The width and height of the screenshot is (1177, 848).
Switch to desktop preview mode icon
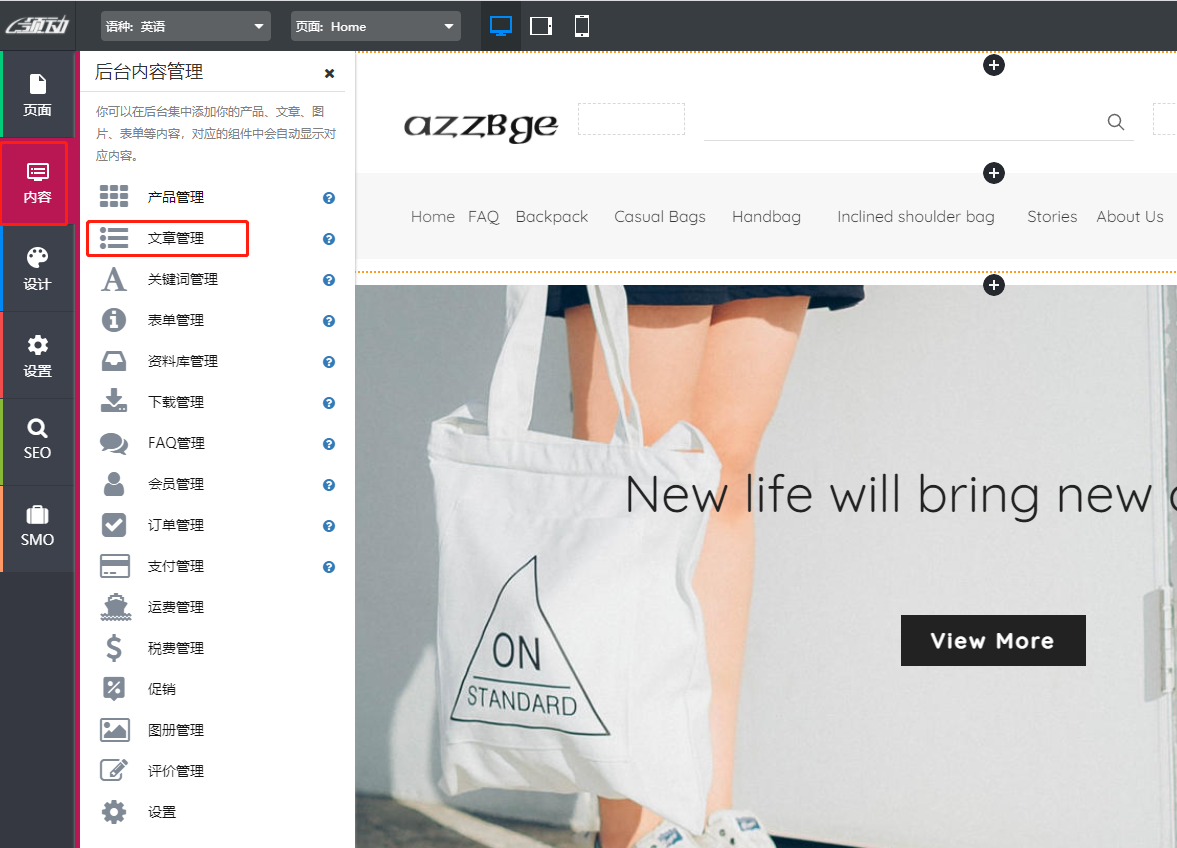tap(501, 26)
